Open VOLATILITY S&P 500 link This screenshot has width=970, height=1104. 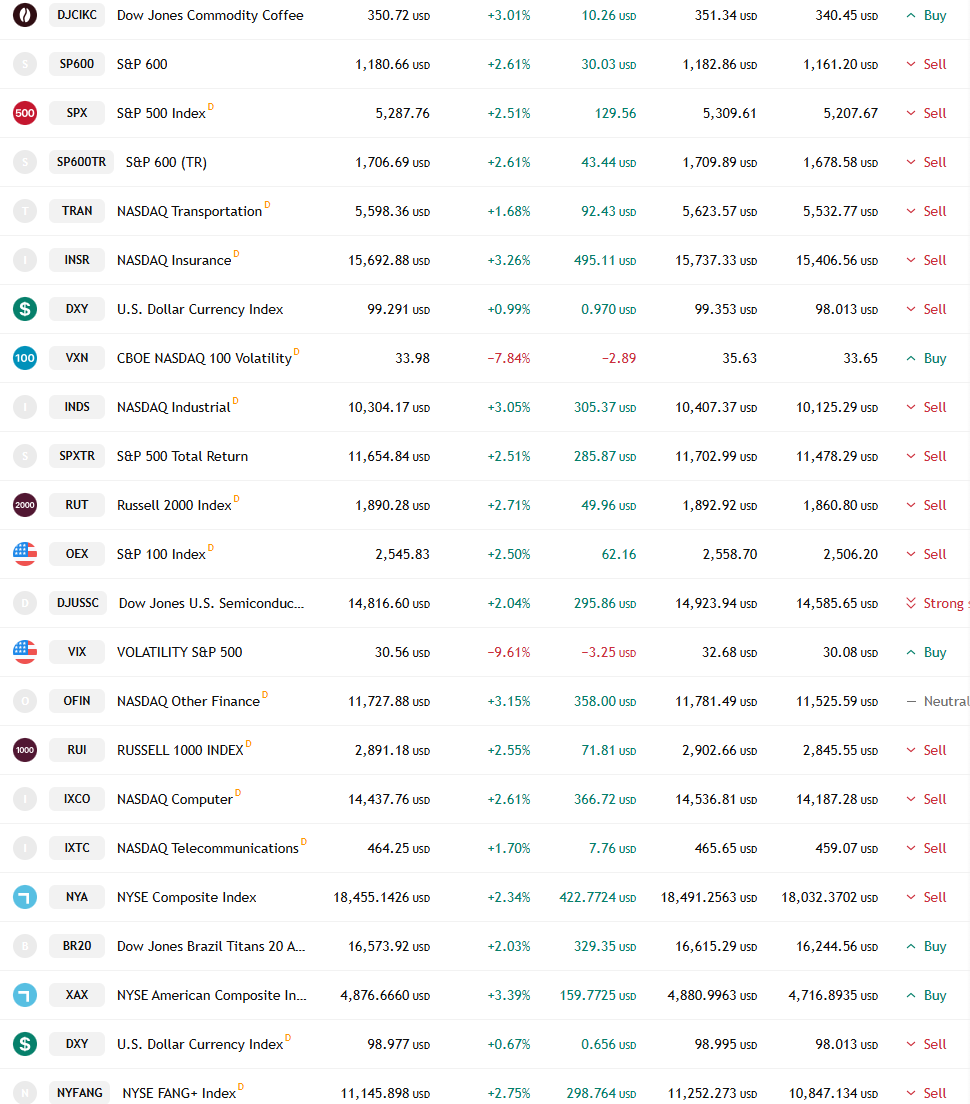click(x=179, y=652)
